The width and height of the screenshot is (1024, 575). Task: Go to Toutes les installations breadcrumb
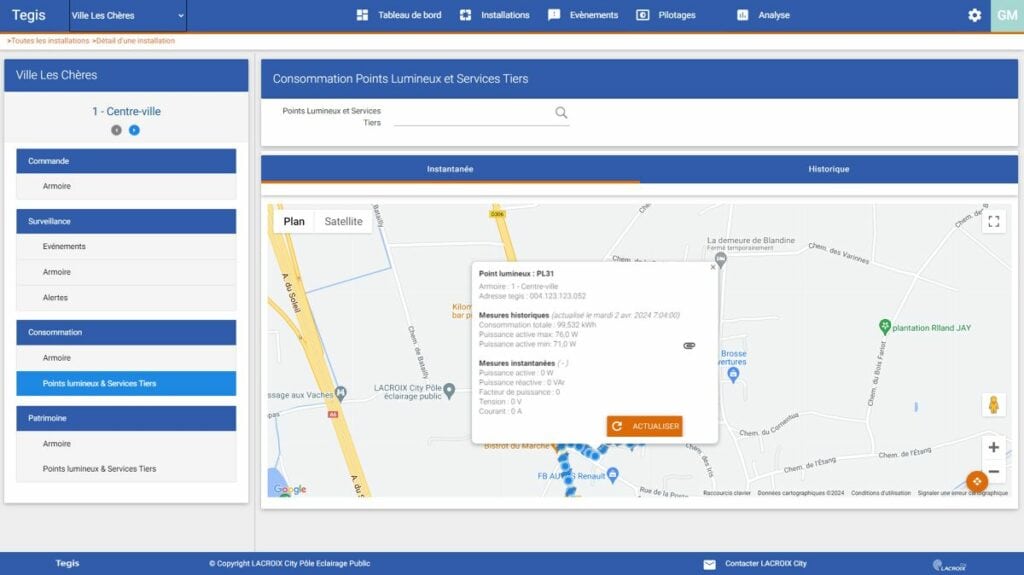click(50, 41)
